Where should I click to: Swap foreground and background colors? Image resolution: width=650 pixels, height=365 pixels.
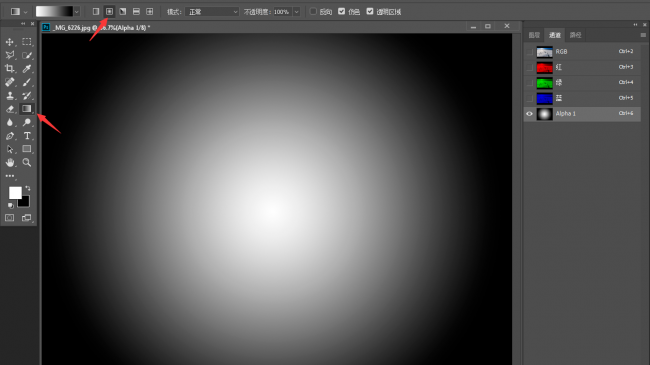click(x=28, y=188)
